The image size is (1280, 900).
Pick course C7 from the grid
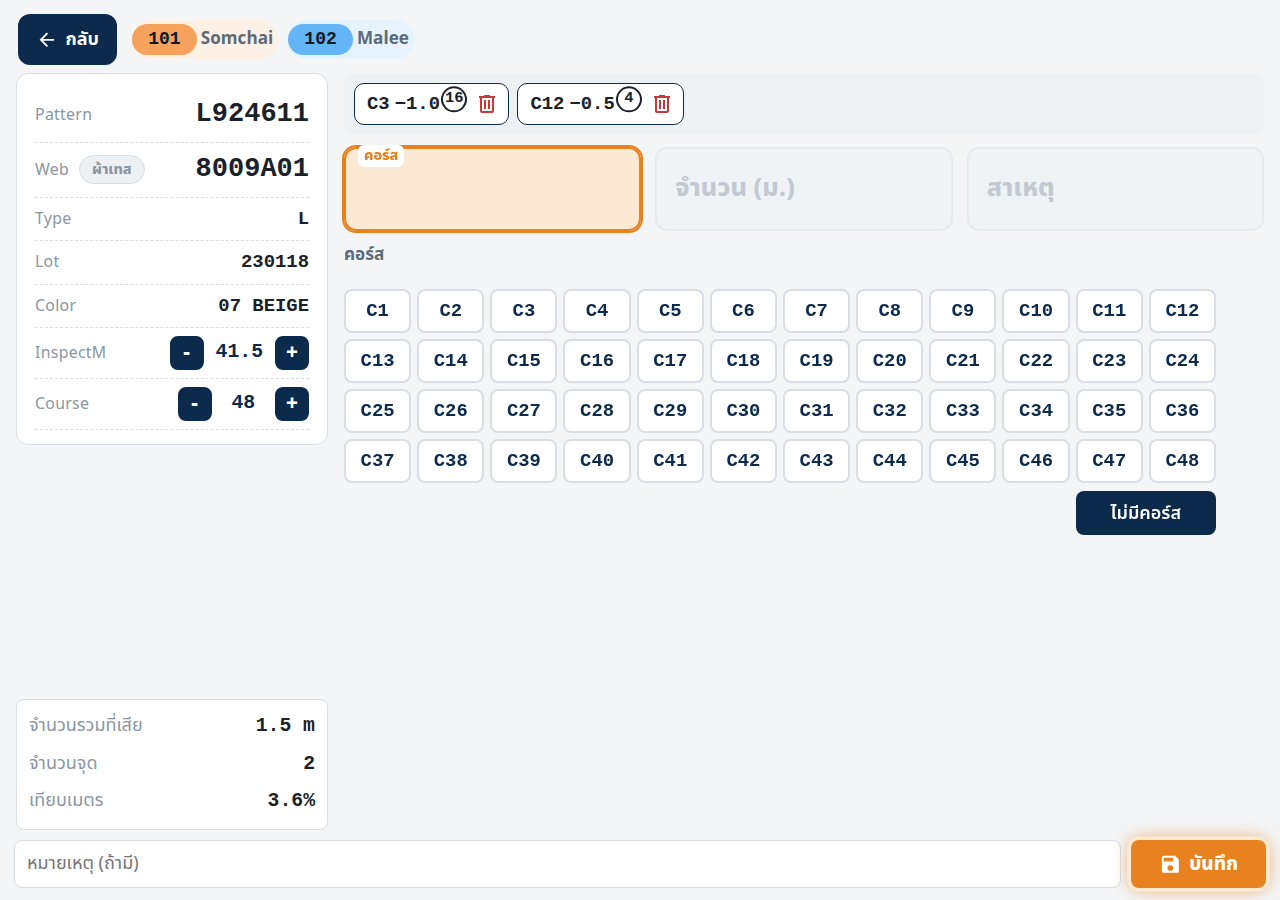[x=816, y=311]
